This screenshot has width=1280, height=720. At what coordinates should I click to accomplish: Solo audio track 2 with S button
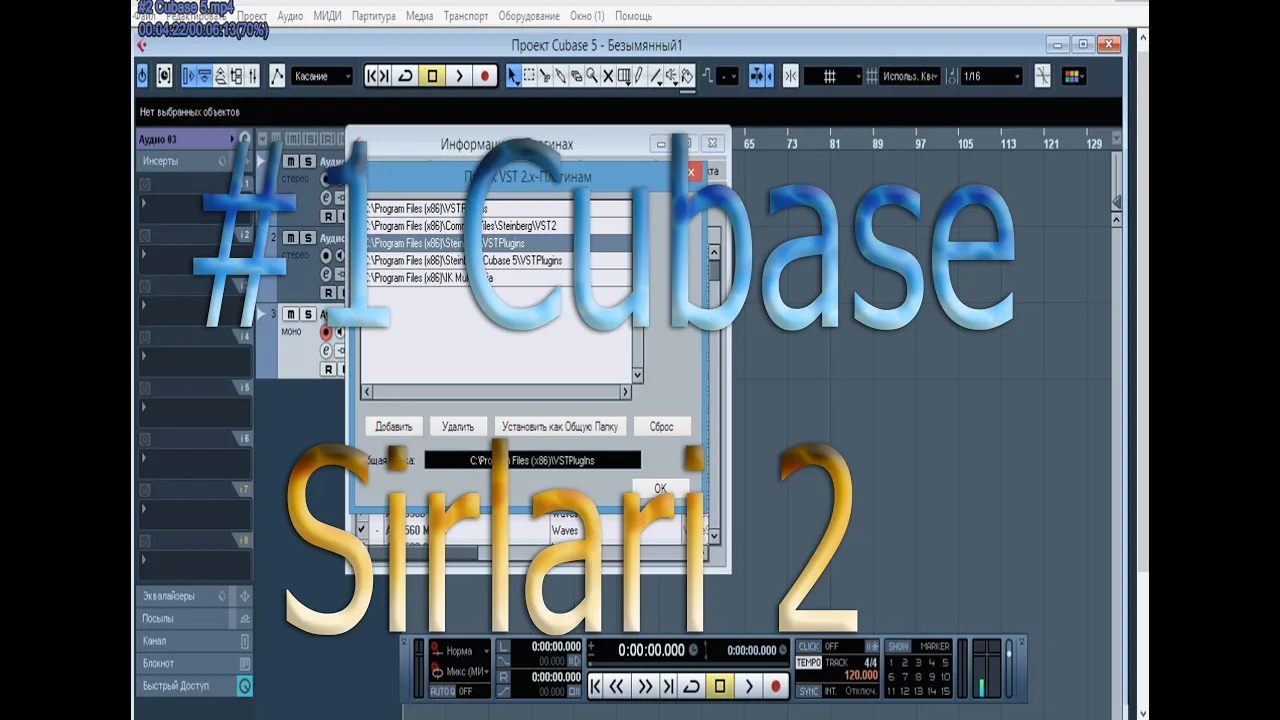(308, 238)
